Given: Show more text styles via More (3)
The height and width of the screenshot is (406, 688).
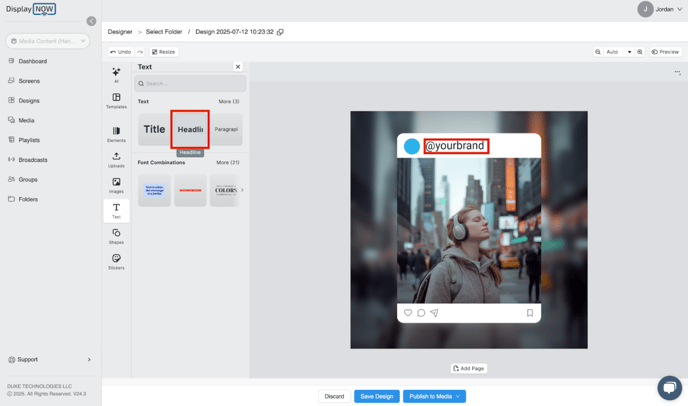Looking at the screenshot, I should pos(229,101).
